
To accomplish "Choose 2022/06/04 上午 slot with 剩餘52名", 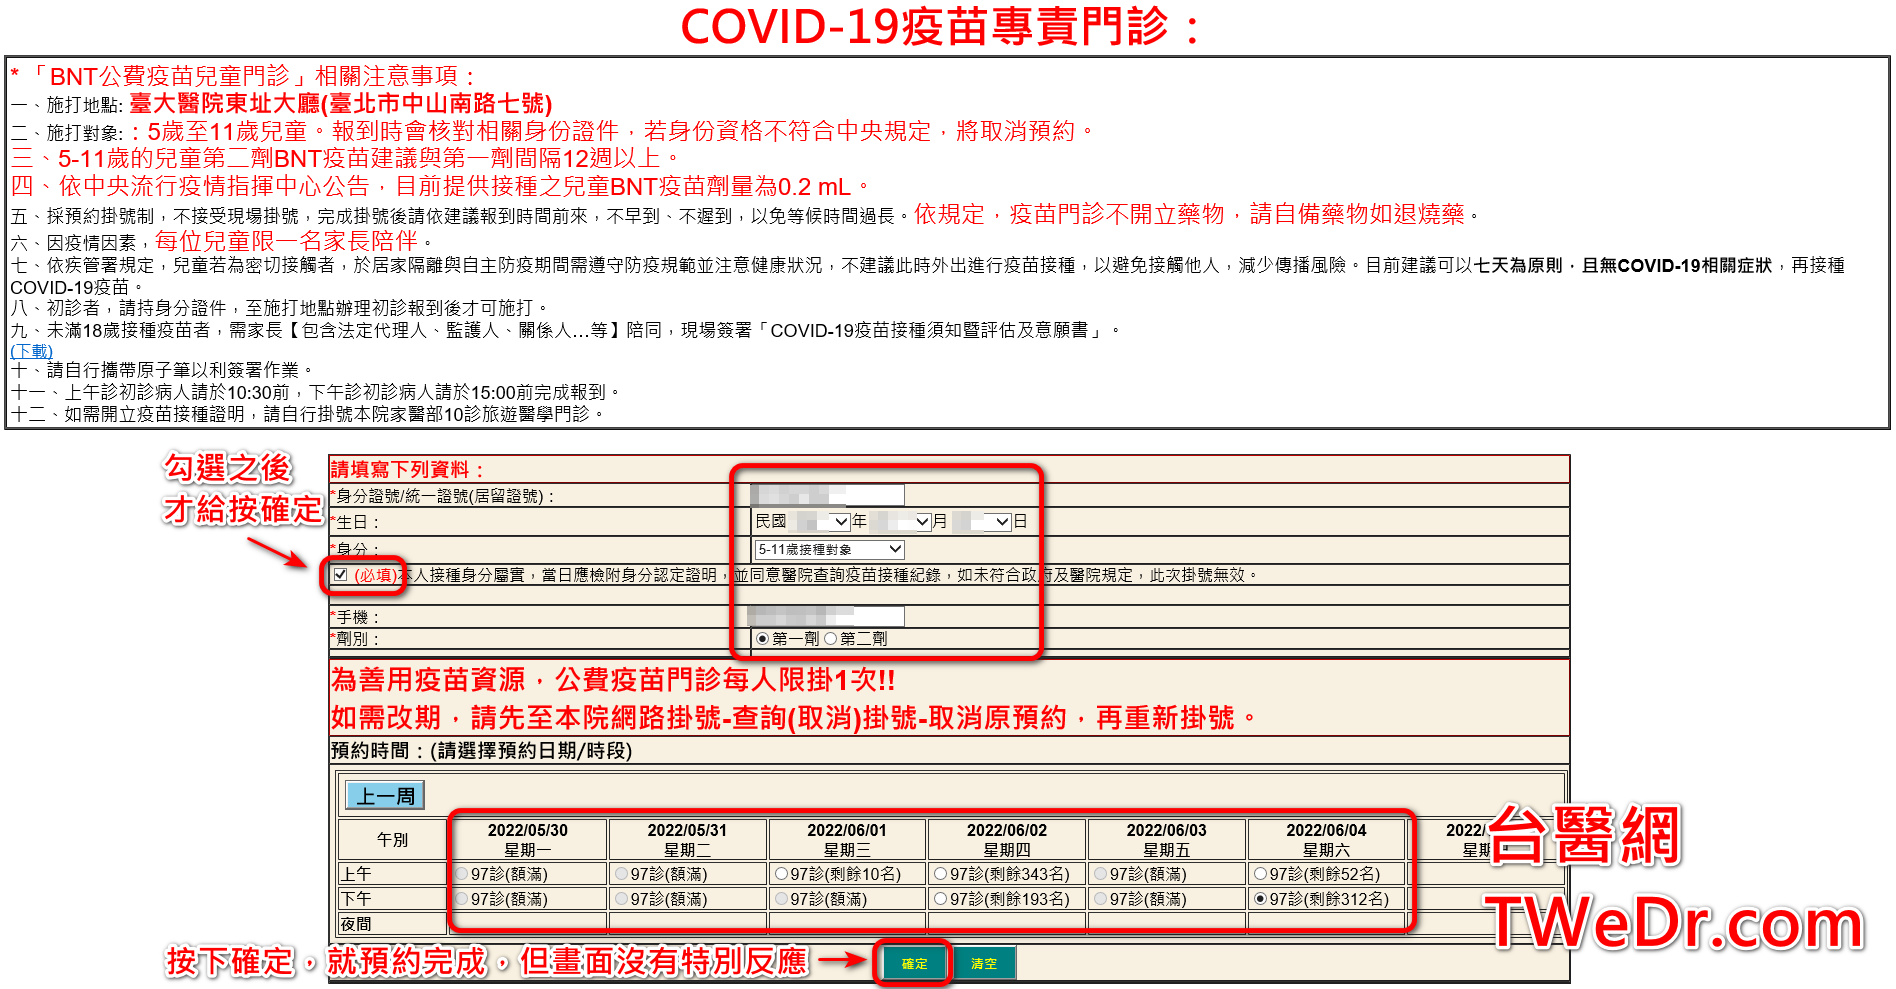I will click(x=1261, y=874).
